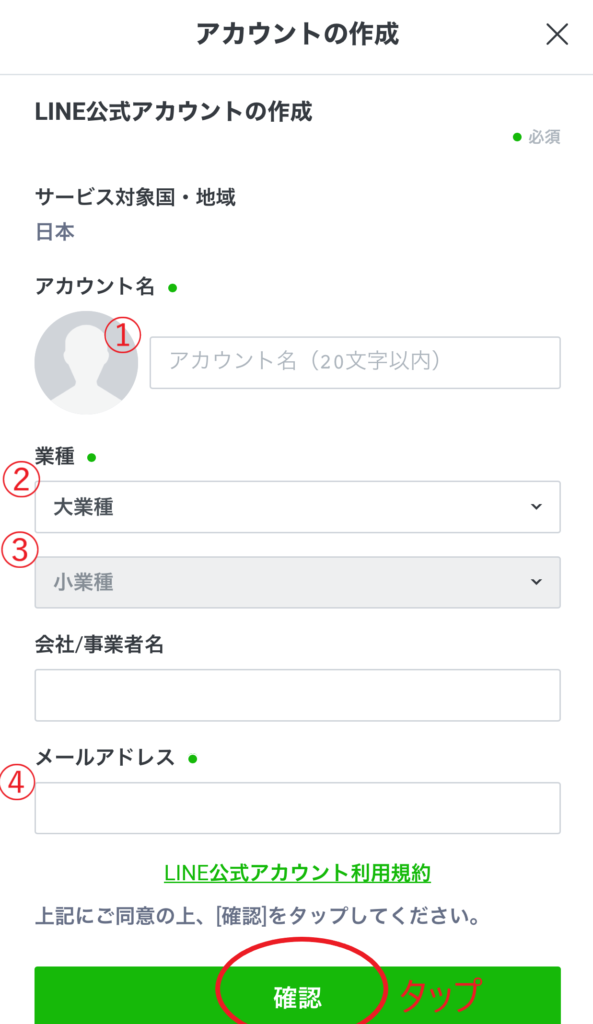
Task: Click the chevron arrow in 小業種 box
Action: [x=536, y=582]
